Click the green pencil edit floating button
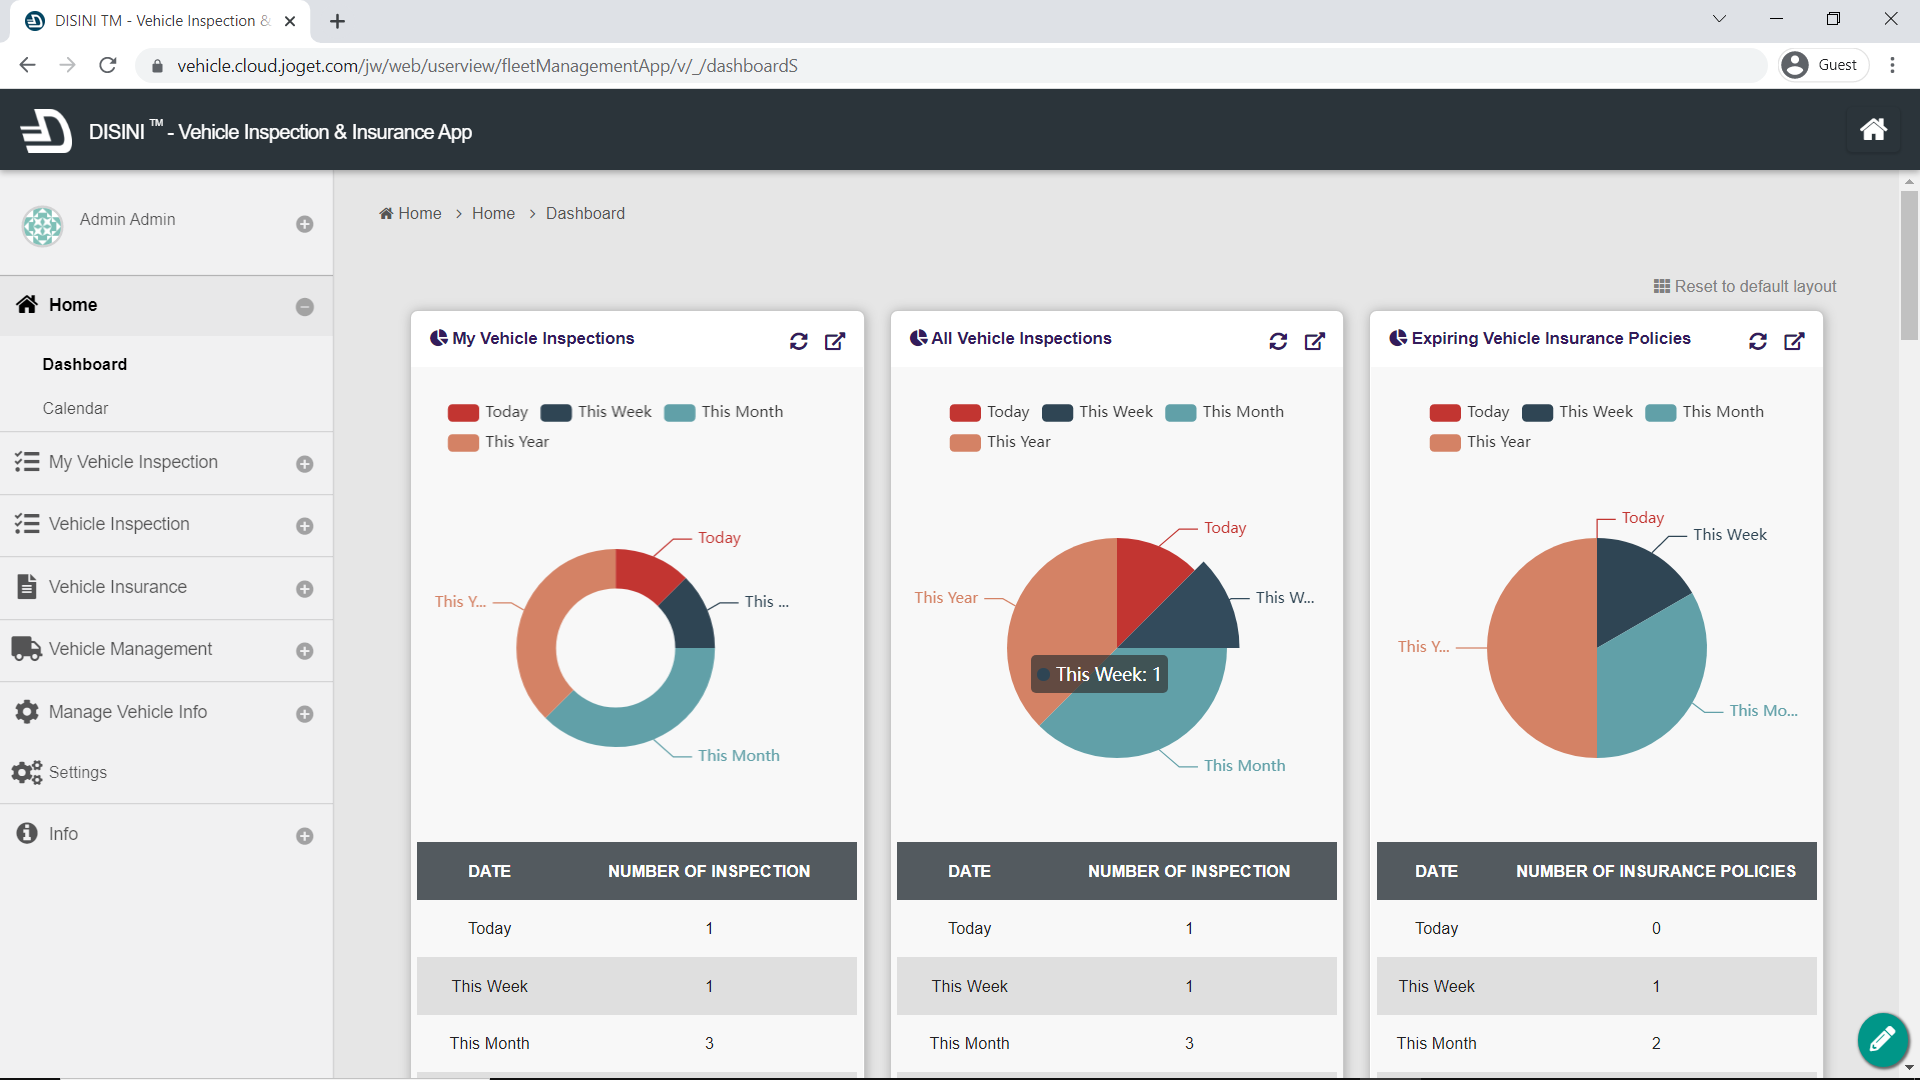1920x1080 pixels. pyautogui.click(x=1882, y=1040)
